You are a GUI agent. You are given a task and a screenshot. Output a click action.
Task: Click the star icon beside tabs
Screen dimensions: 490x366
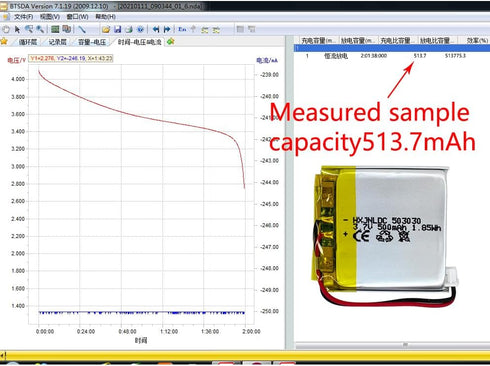coord(4,41)
